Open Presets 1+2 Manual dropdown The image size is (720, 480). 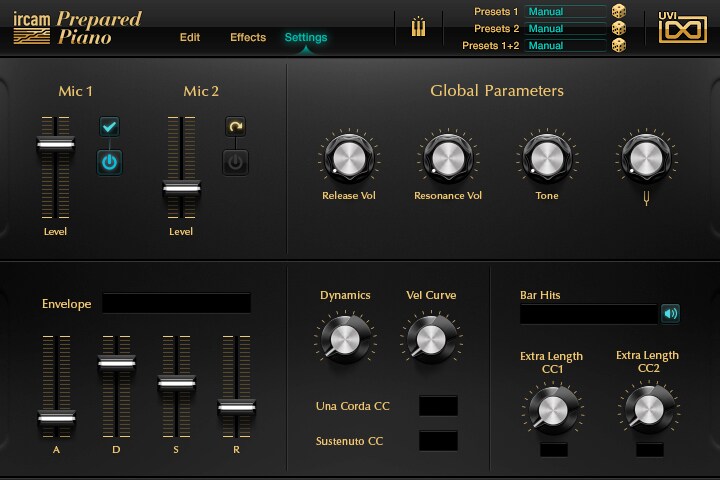565,45
